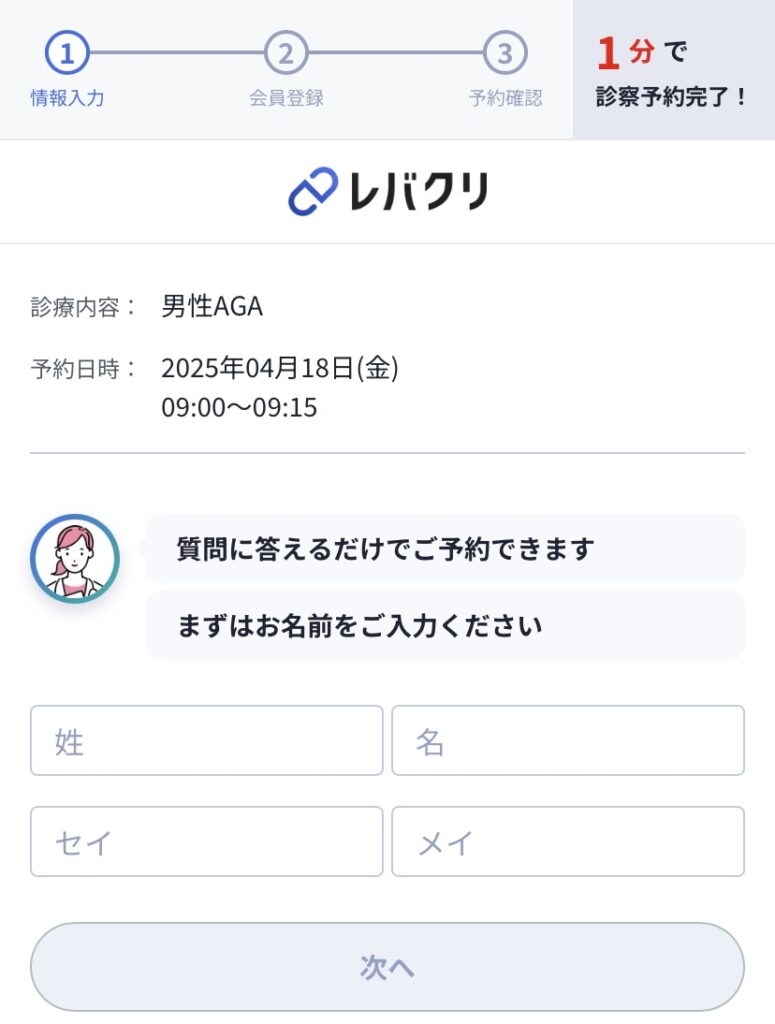Click the 診察予約完了！ banner text
Image resolution: width=775 pixels, height=1024 pixels.
671,97
